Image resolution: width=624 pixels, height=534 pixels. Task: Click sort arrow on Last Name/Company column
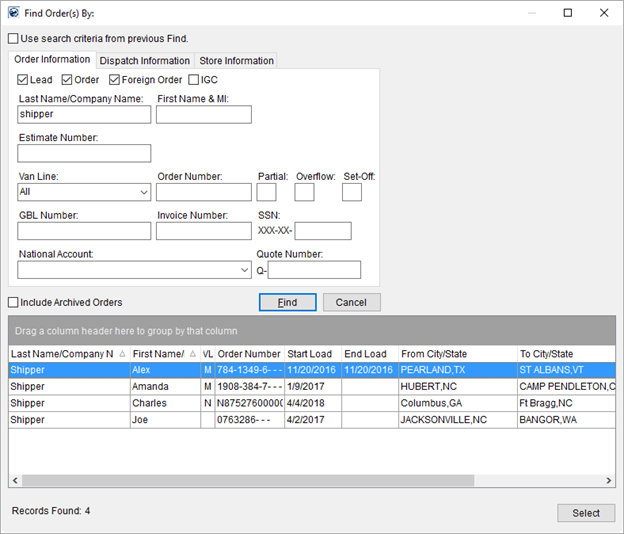[122, 354]
